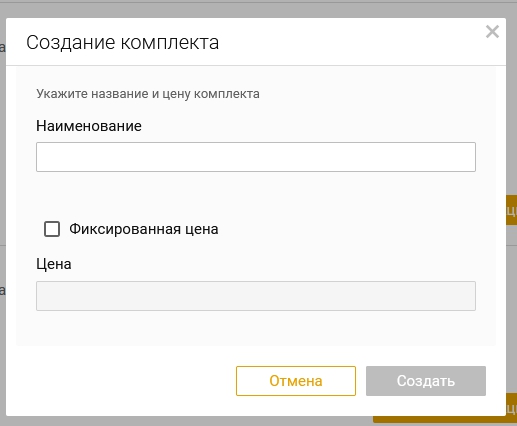517x426 pixels.
Task: Click the Цена field label
Action: pos(54,264)
